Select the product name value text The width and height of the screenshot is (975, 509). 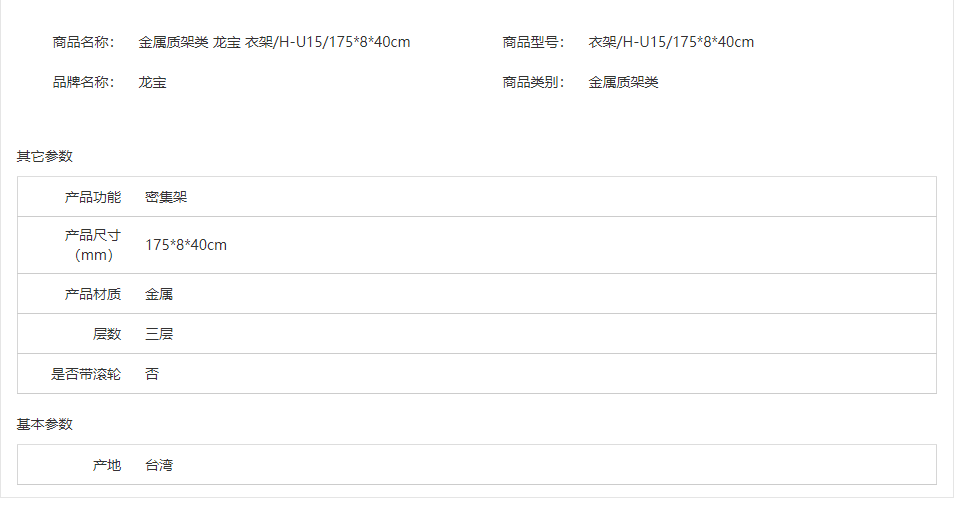(x=274, y=42)
